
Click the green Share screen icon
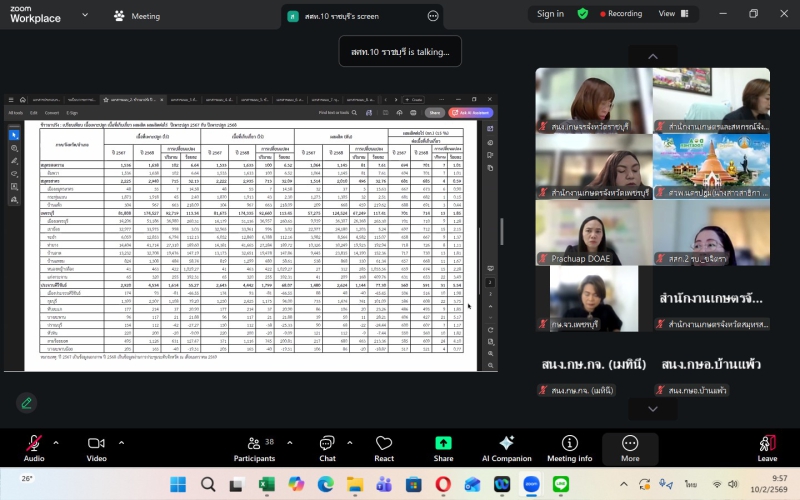[443, 443]
